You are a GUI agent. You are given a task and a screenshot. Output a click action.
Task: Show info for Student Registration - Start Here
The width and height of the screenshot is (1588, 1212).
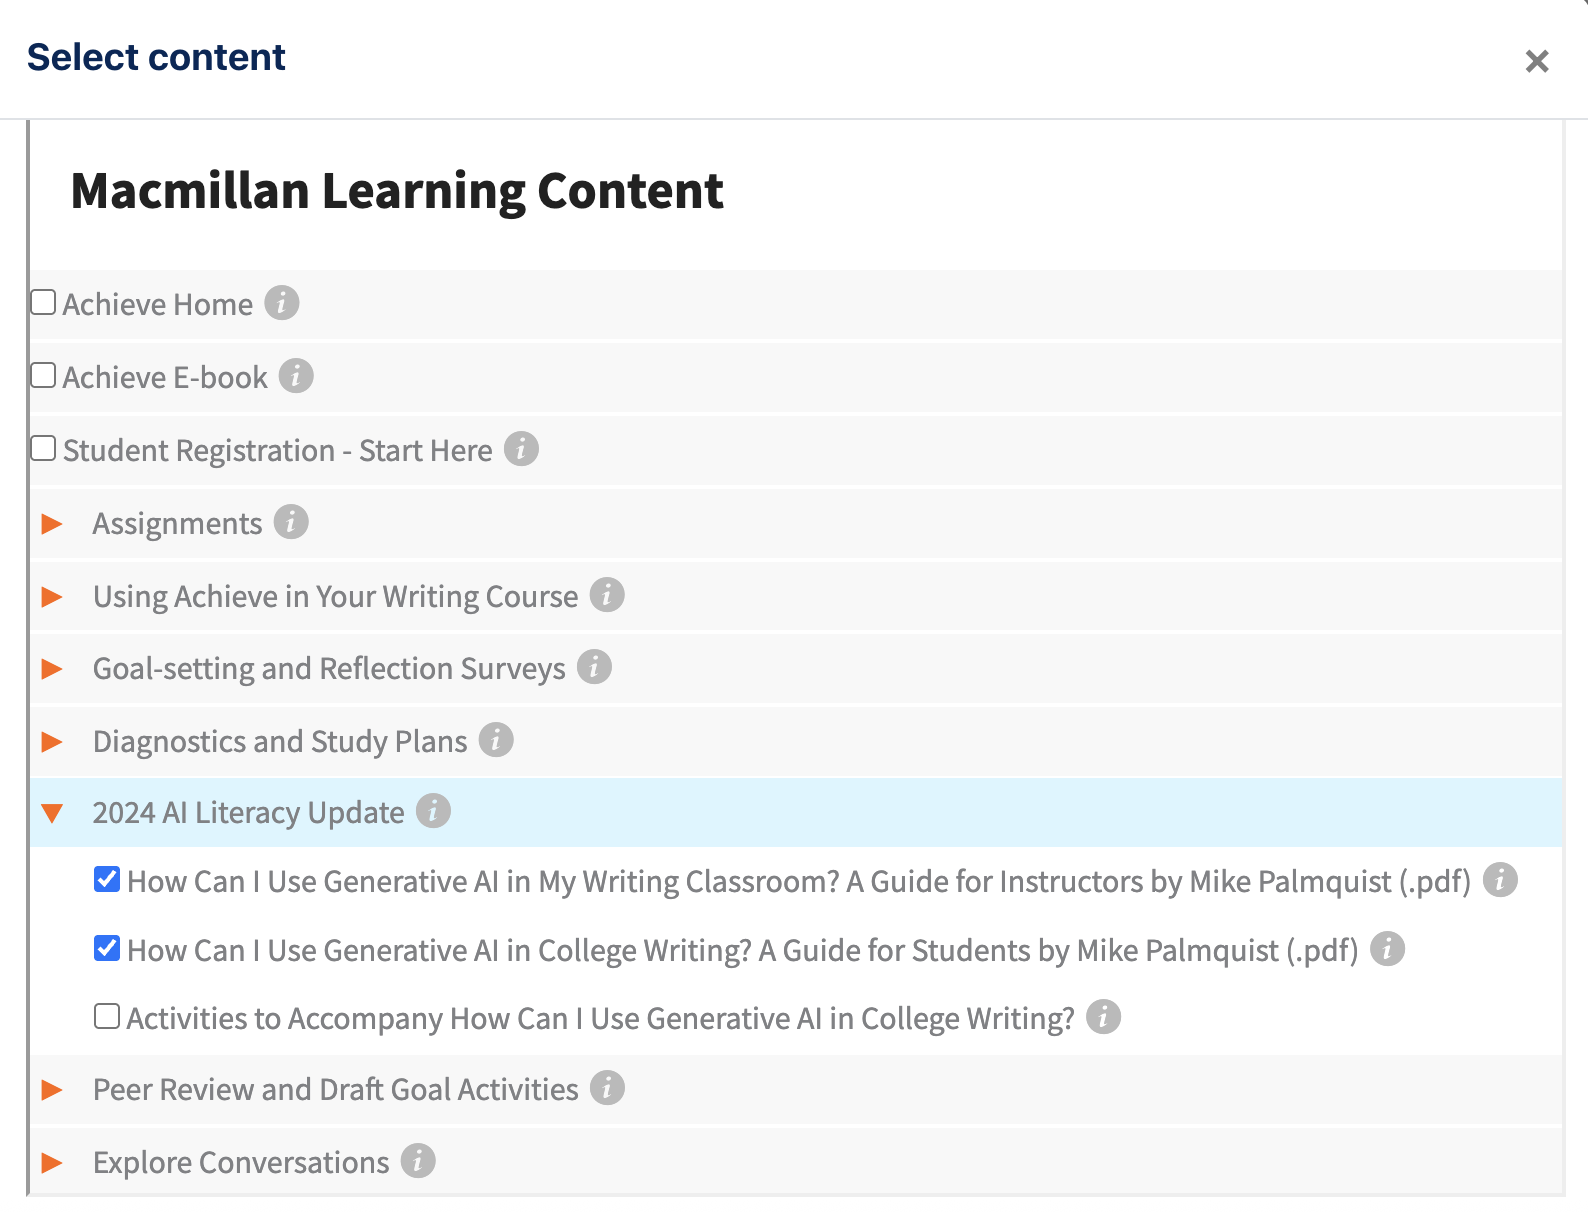tap(521, 449)
